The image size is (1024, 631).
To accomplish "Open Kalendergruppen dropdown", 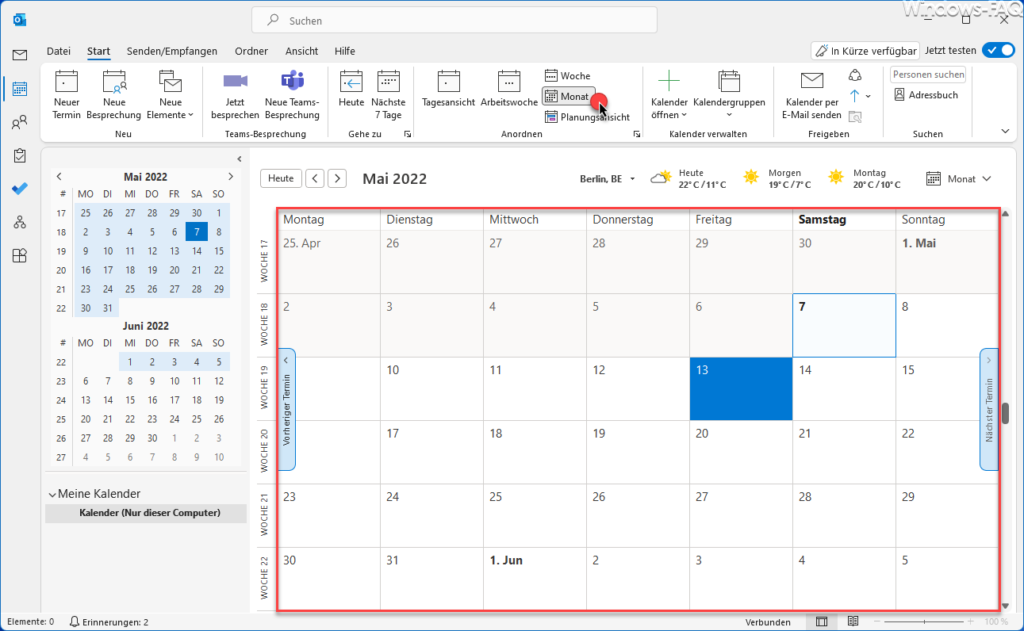I will click(729, 95).
